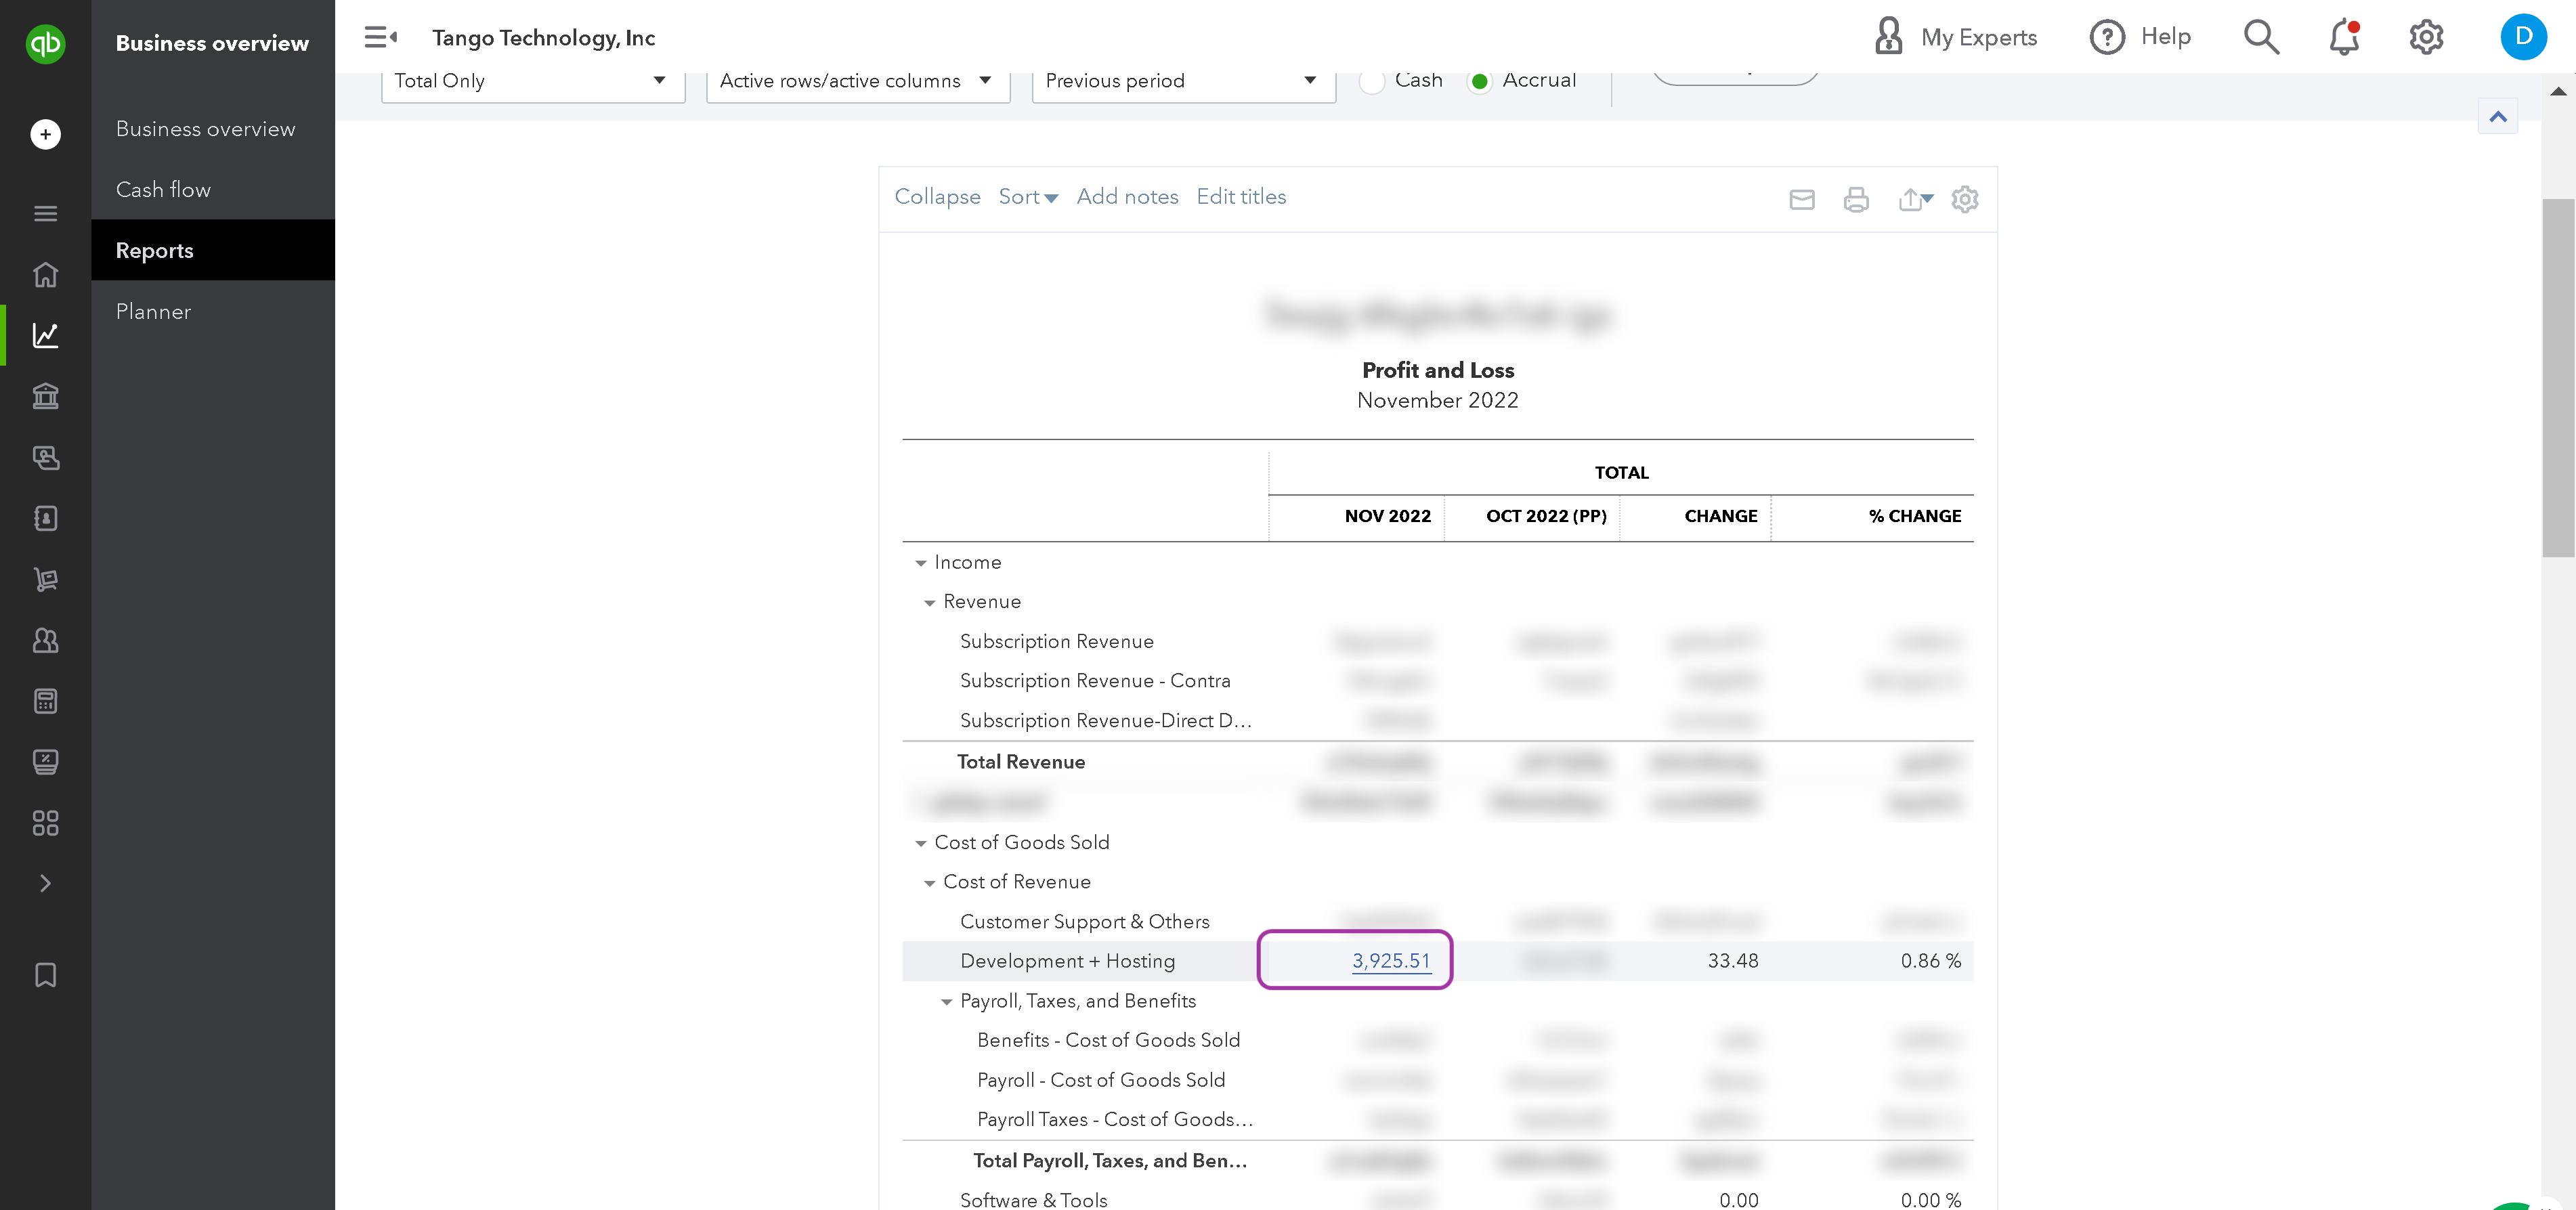Image resolution: width=2576 pixels, height=1210 pixels.
Task: Click Benefits - Cost of Goods Sold row
Action: click(x=1108, y=1040)
